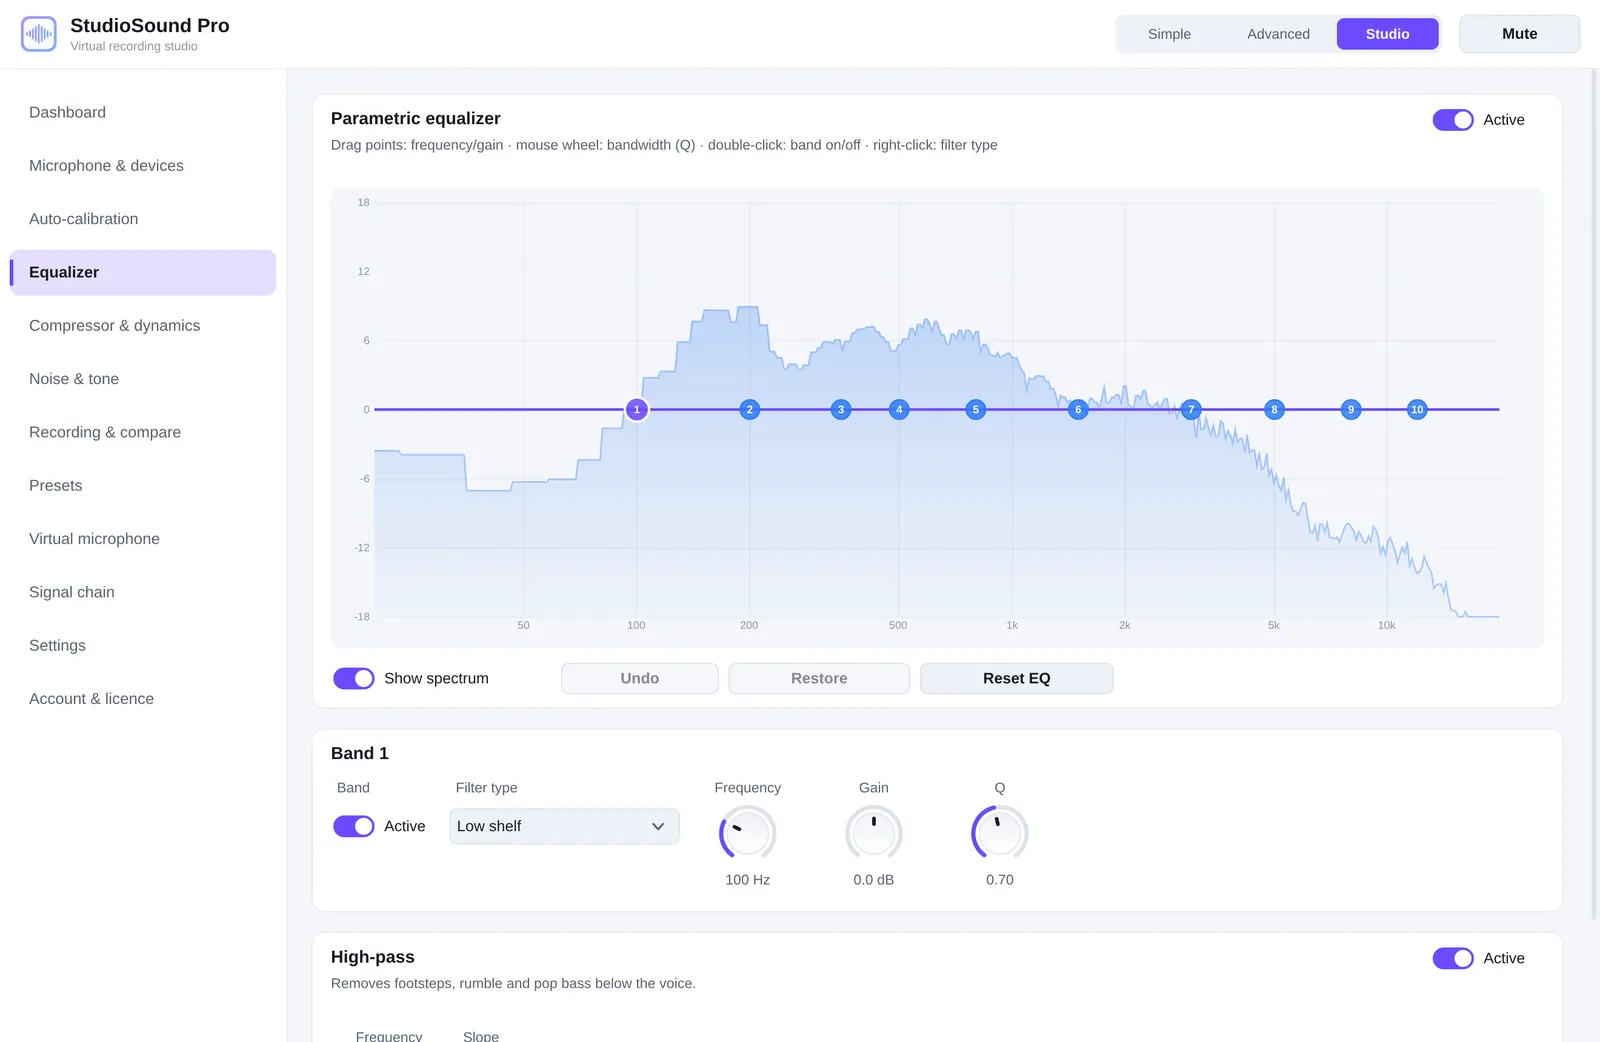This screenshot has width=1600, height=1042.
Task: Select Equalizer in the sidebar
Action: [143, 273]
